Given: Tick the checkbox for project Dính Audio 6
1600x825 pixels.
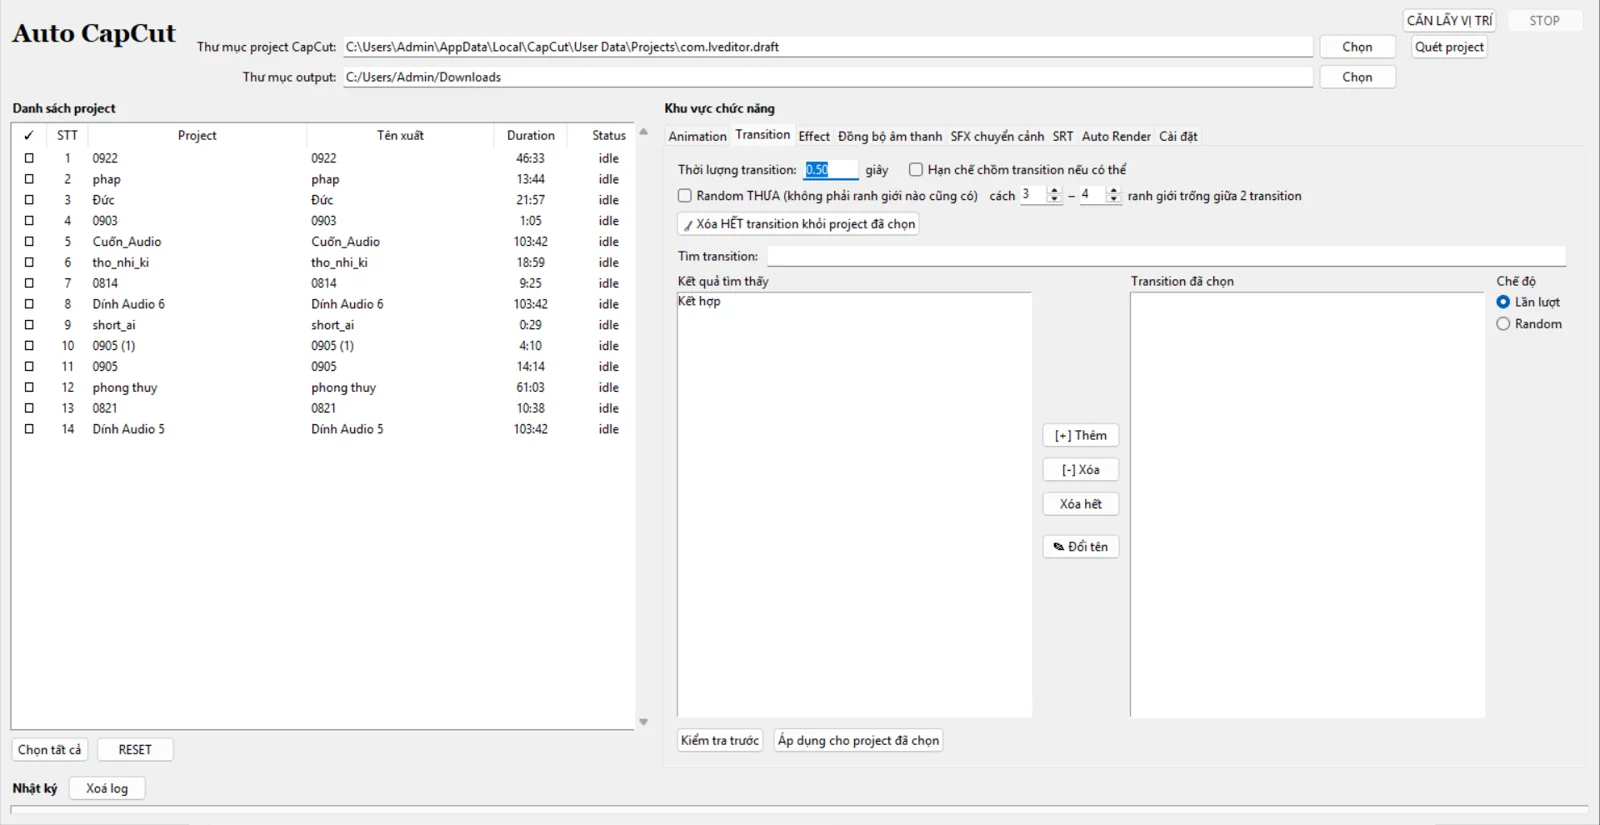Looking at the screenshot, I should point(29,304).
